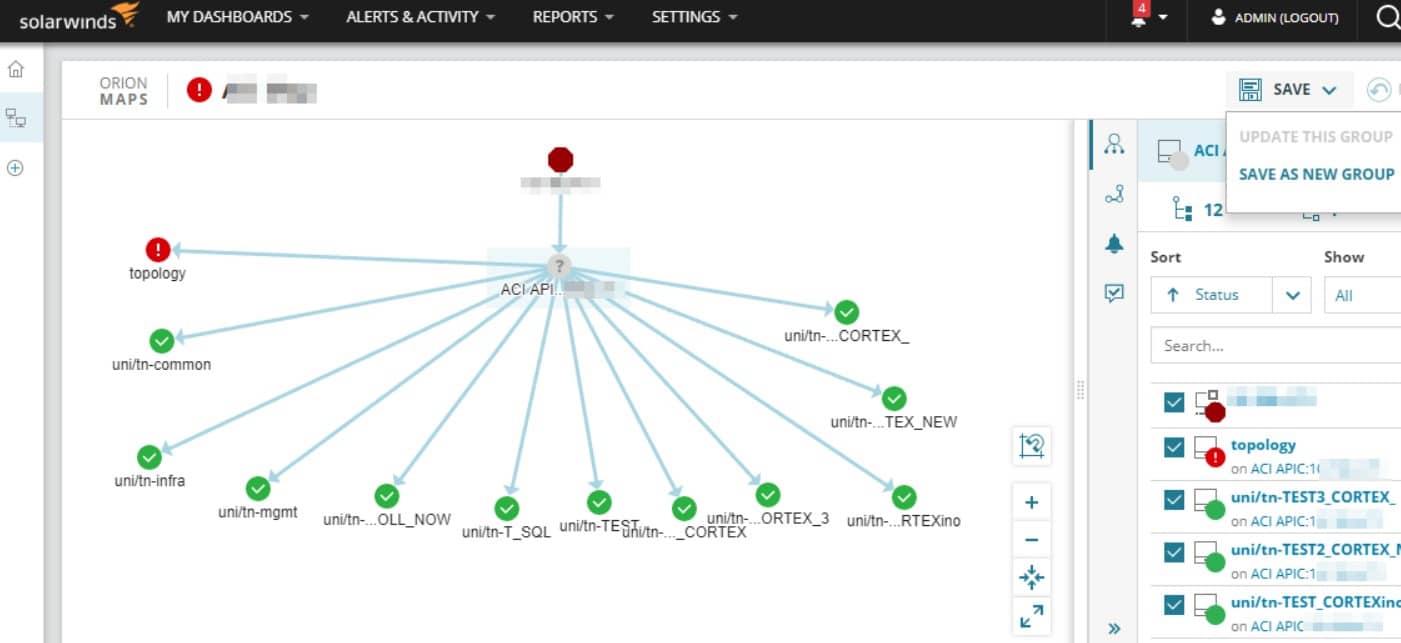
Task: Zoom out the map with minus button
Action: tap(1032, 541)
